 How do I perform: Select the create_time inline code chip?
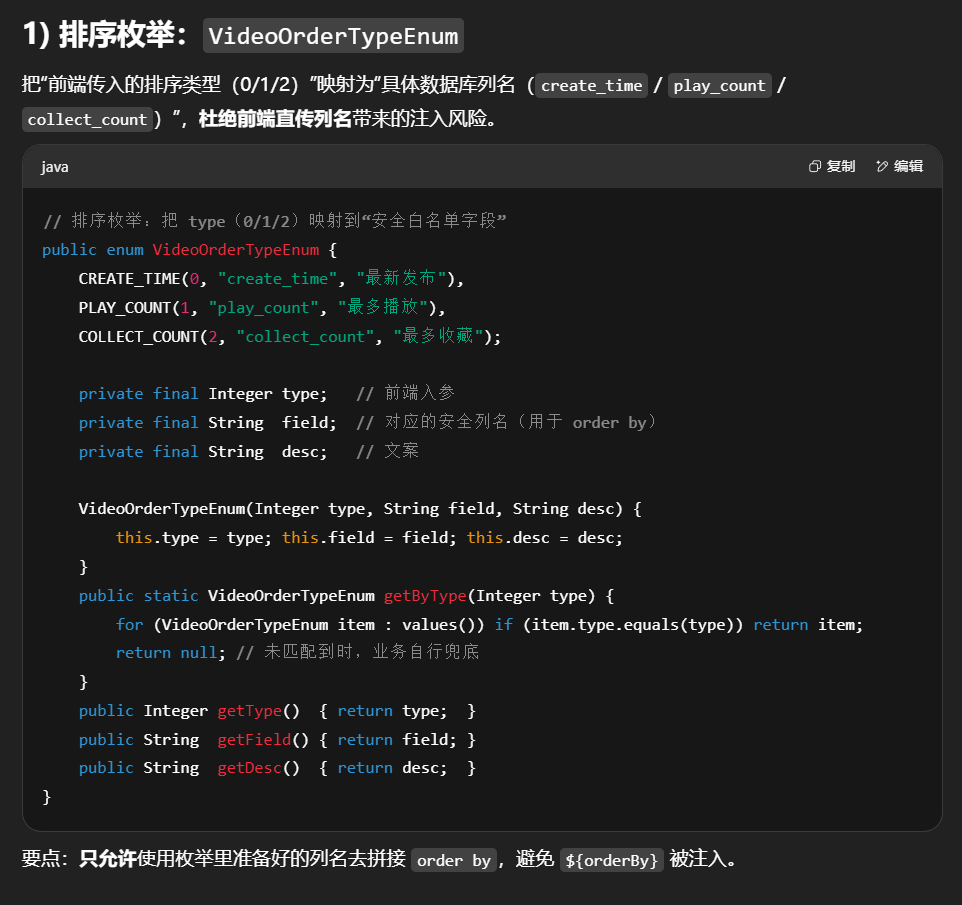592,86
